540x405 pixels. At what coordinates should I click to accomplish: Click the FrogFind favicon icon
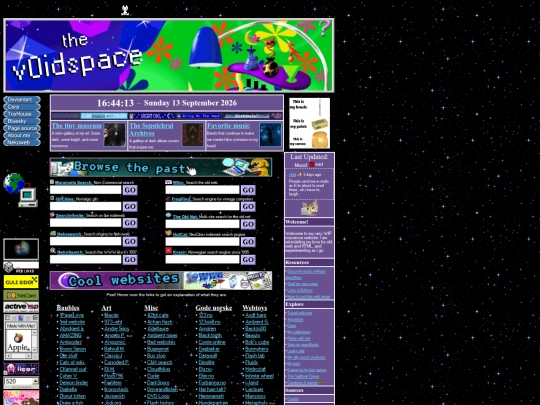coord(168,198)
